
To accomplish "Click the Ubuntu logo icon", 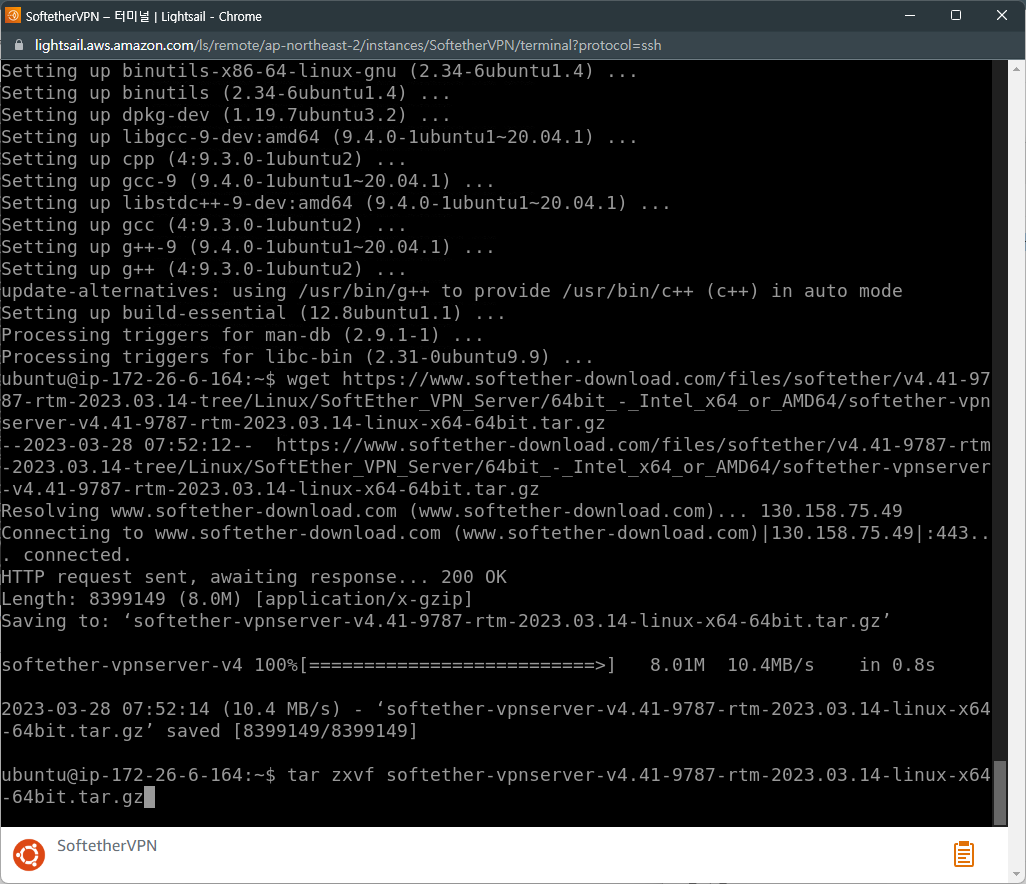I will [x=29, y=855].
